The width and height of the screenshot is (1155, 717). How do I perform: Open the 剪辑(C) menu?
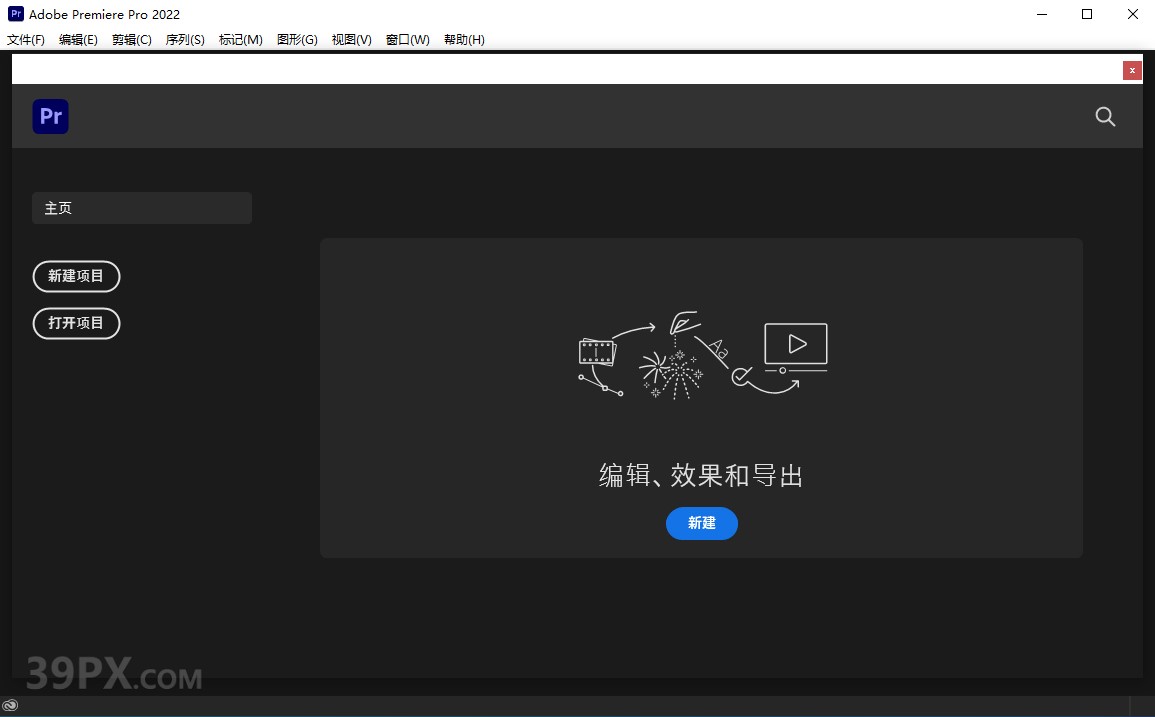(x=132, y=40)
